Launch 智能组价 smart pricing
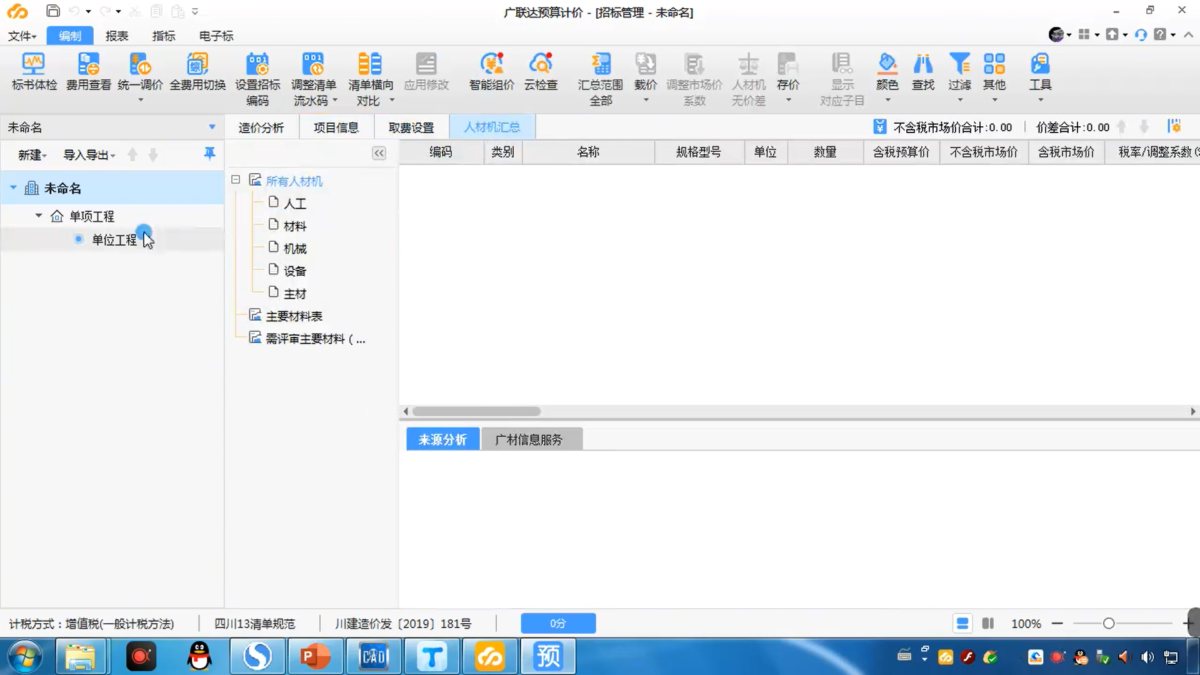The width and height of the screenshot is (1200, 675). point(491,72)
